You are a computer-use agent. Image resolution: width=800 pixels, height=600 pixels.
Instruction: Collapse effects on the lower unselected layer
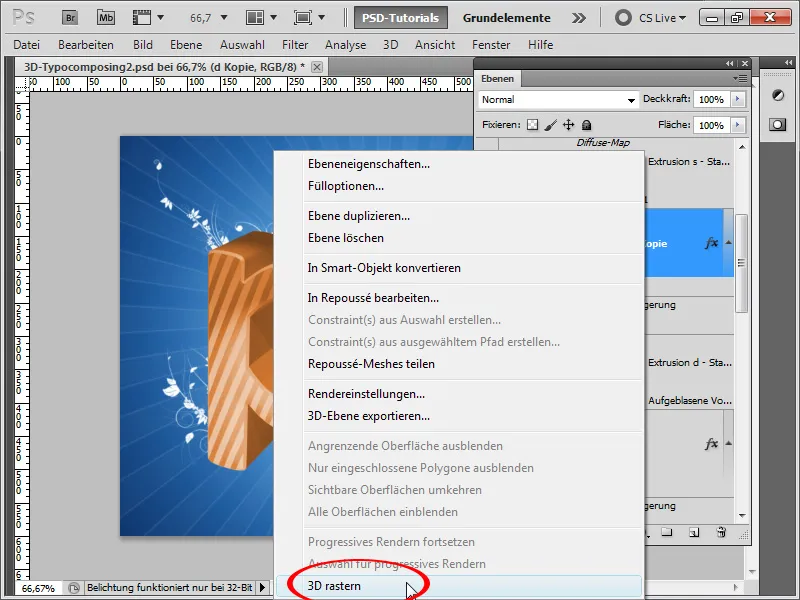pyautogui.click(x=729, y=443)
